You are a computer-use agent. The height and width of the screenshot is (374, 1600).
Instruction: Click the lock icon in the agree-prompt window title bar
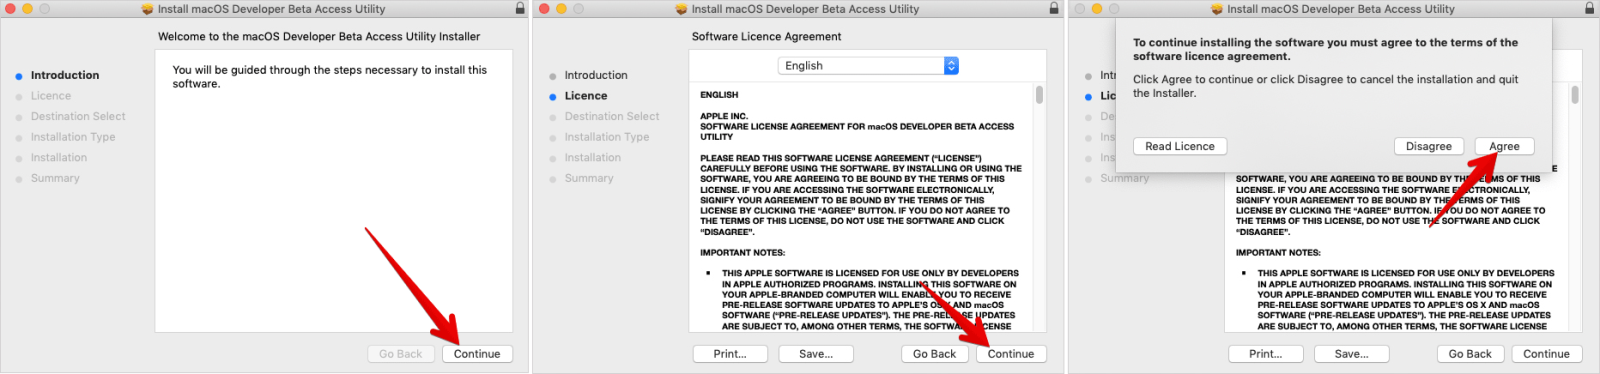pyautogui.click(x=1590, y=8)
